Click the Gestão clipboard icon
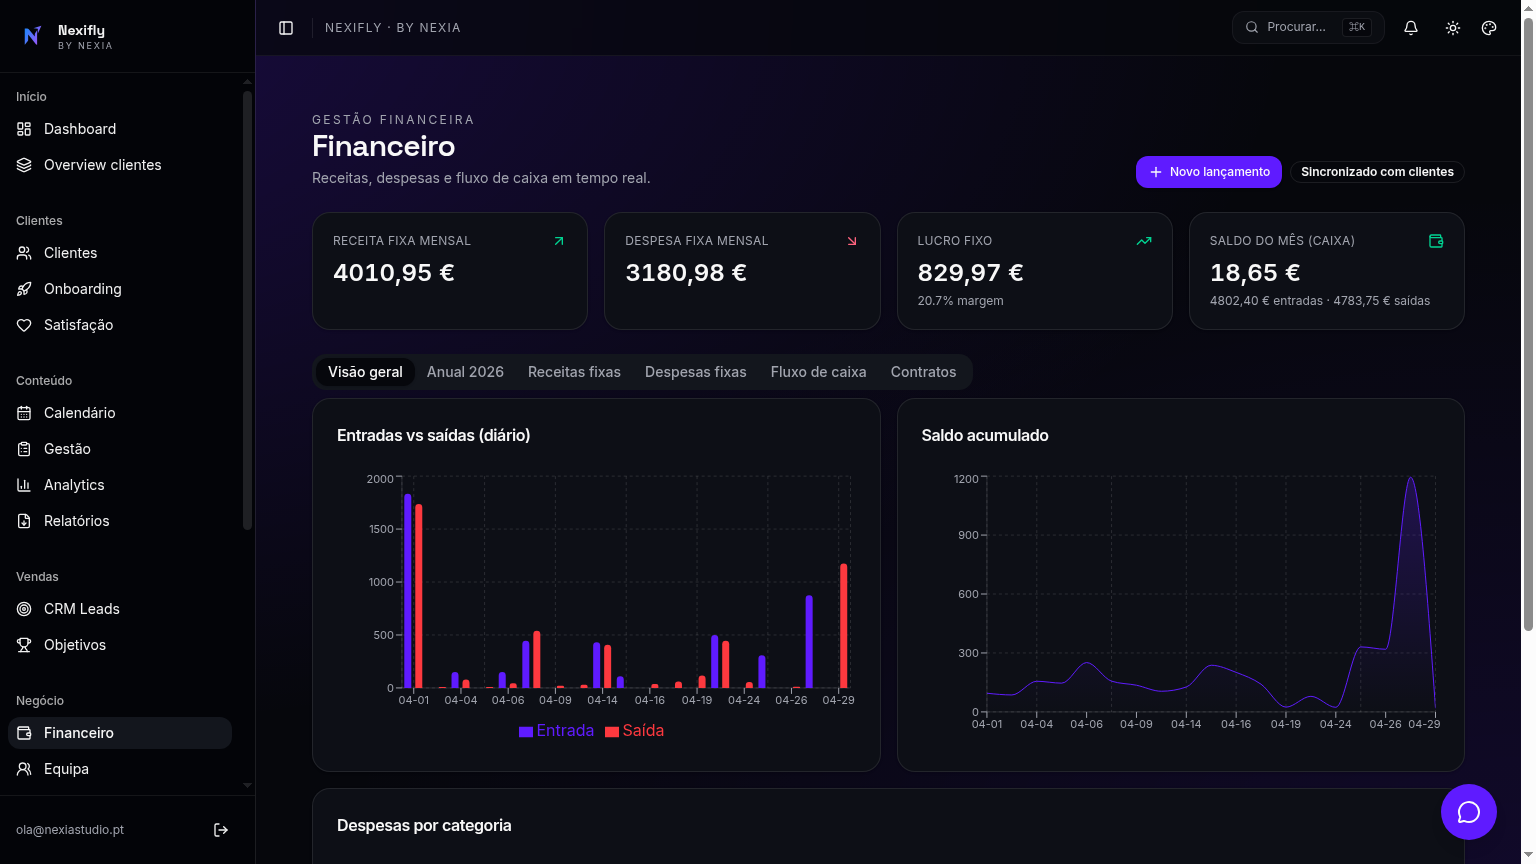Screen dimensions: 1536x864 click(x=24, y=449)
